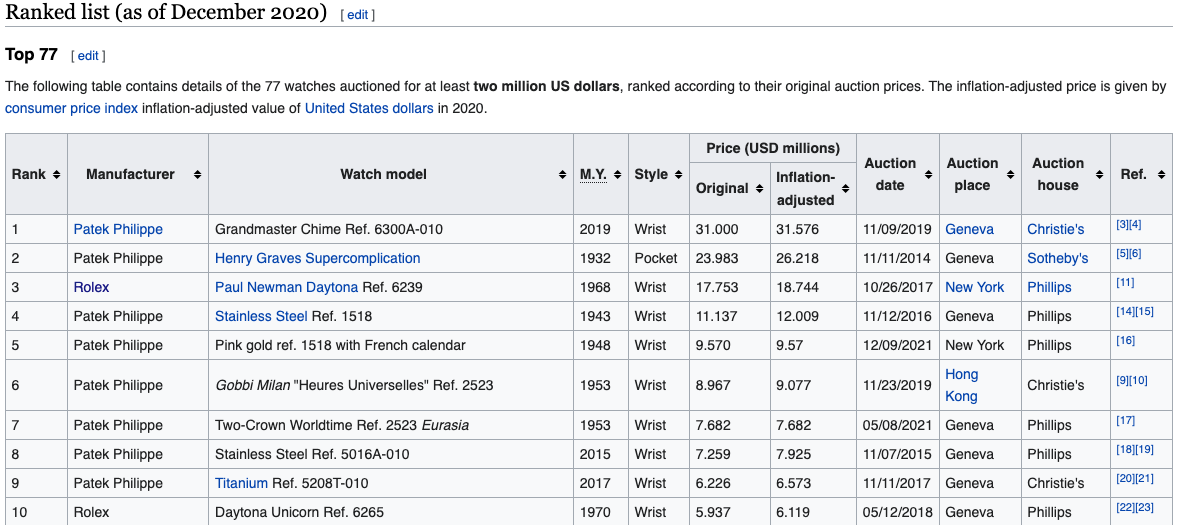Click Sotheby's auction house link
The image size is (1177, 525).
tap(1057, 258)
